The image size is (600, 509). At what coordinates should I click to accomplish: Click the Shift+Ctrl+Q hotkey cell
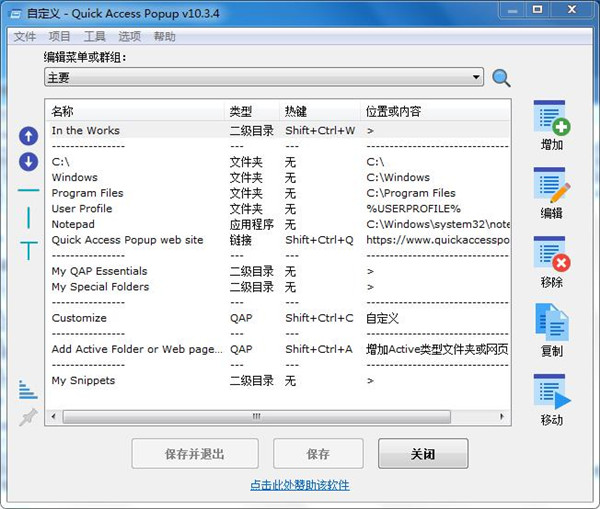[x=319, y=240]
